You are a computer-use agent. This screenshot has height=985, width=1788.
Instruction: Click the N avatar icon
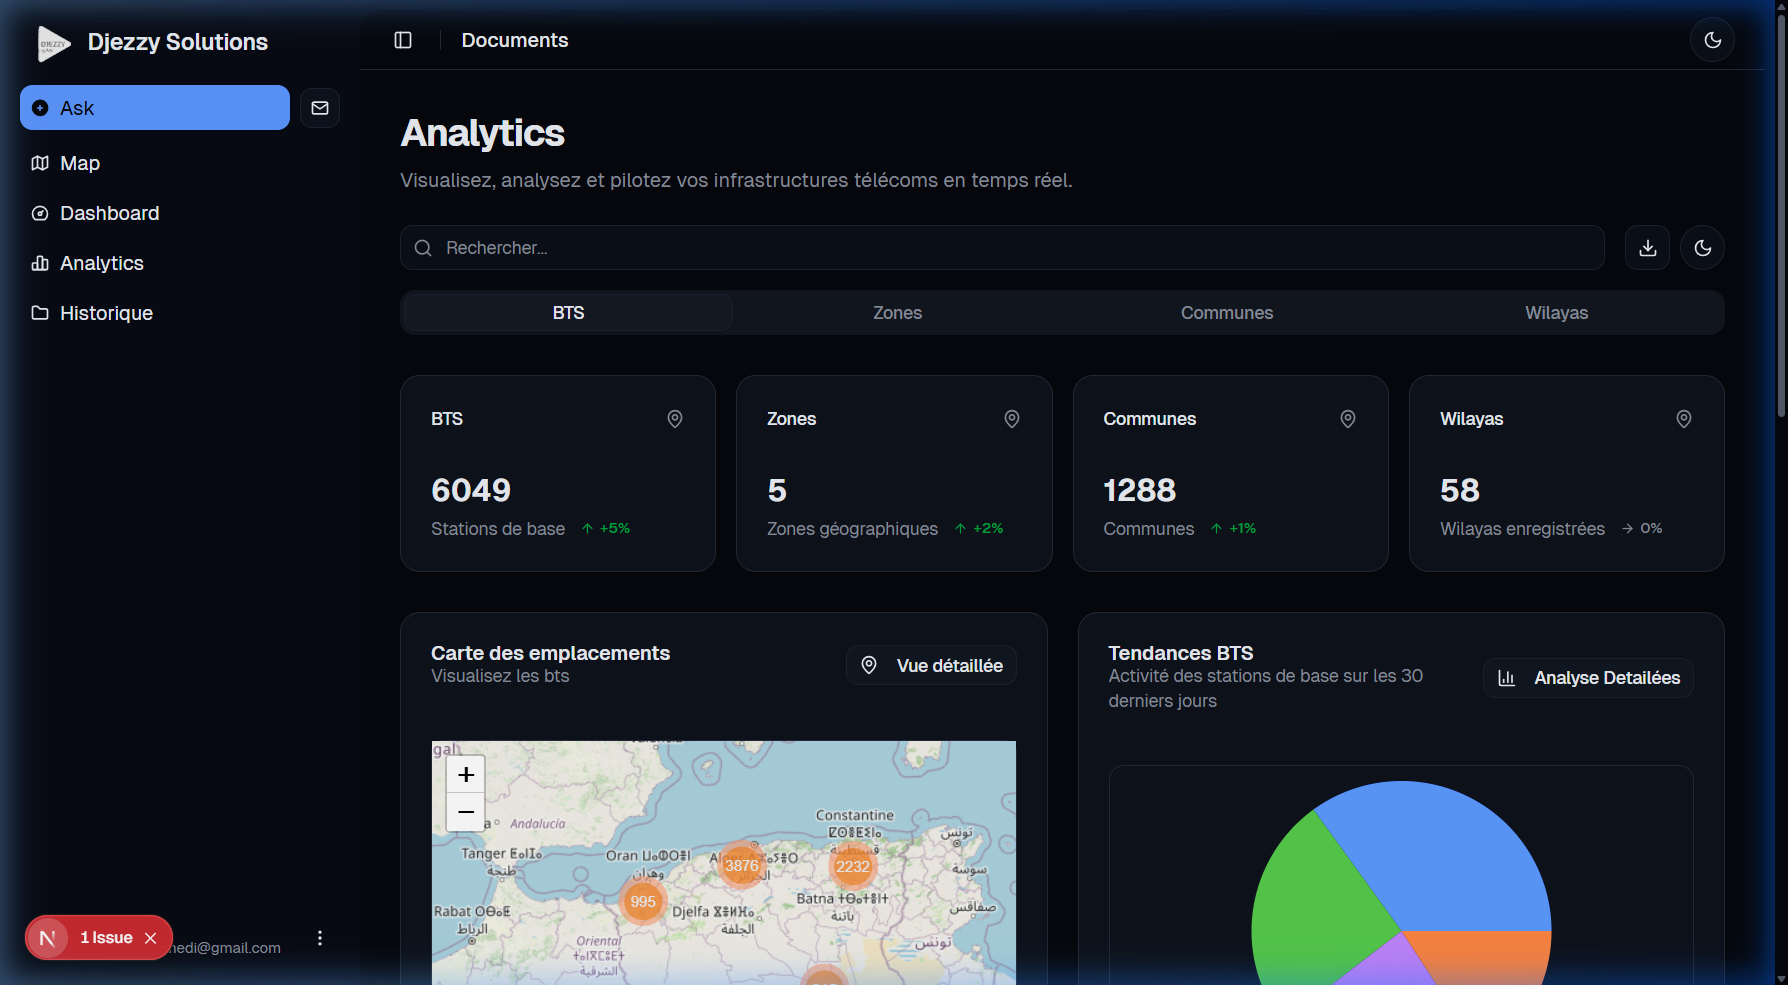click(47, 938)
